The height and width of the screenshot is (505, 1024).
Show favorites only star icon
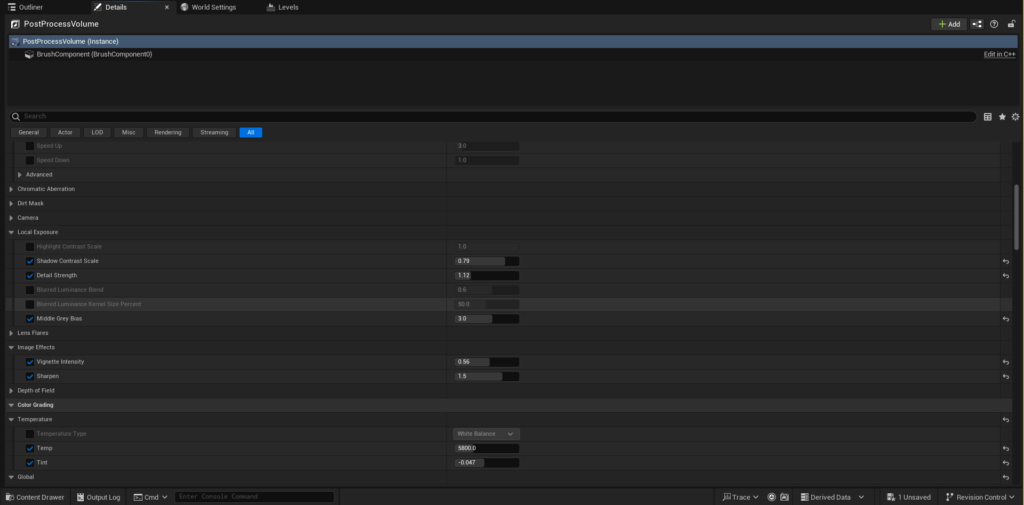point(1002,117)
